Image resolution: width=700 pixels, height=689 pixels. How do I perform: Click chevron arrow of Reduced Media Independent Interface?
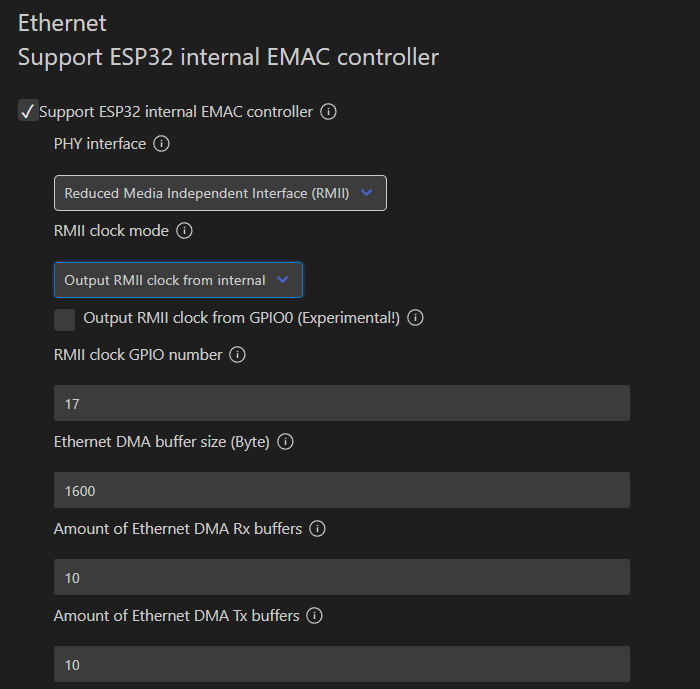[x=367, y=192]
